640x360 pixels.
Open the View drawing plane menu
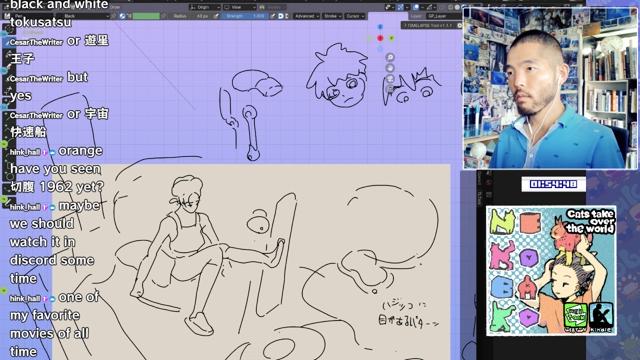[x=239, y=7]
